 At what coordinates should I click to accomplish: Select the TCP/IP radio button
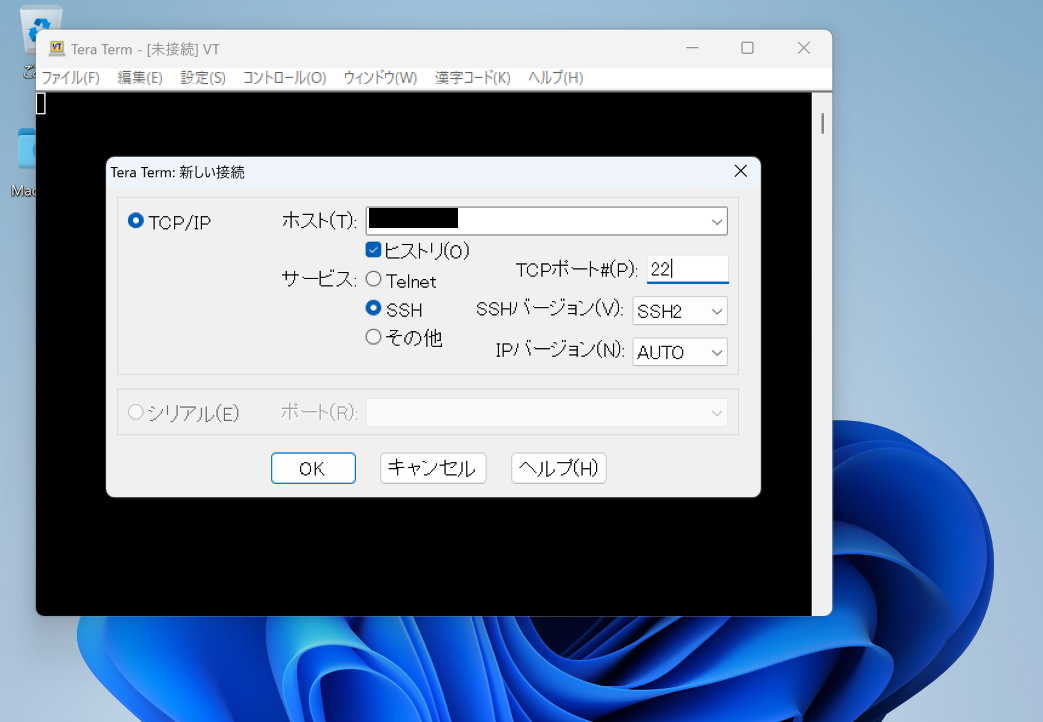pyautogui.click(x=136, y=221)
